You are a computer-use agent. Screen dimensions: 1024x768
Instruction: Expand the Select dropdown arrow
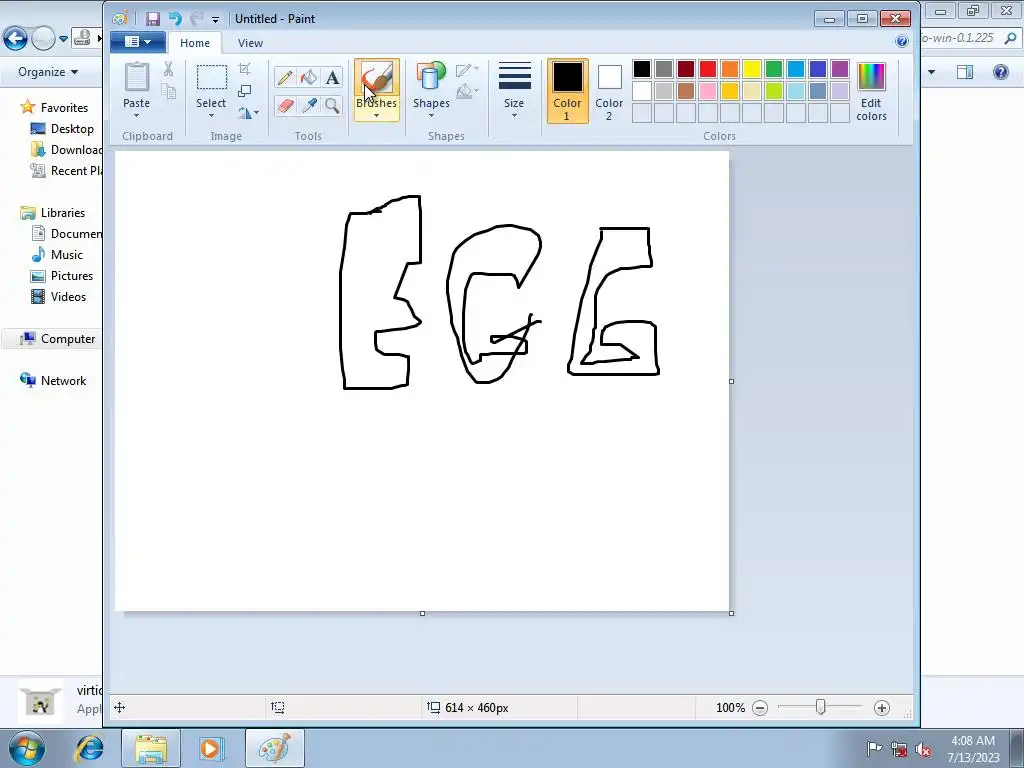212,116
